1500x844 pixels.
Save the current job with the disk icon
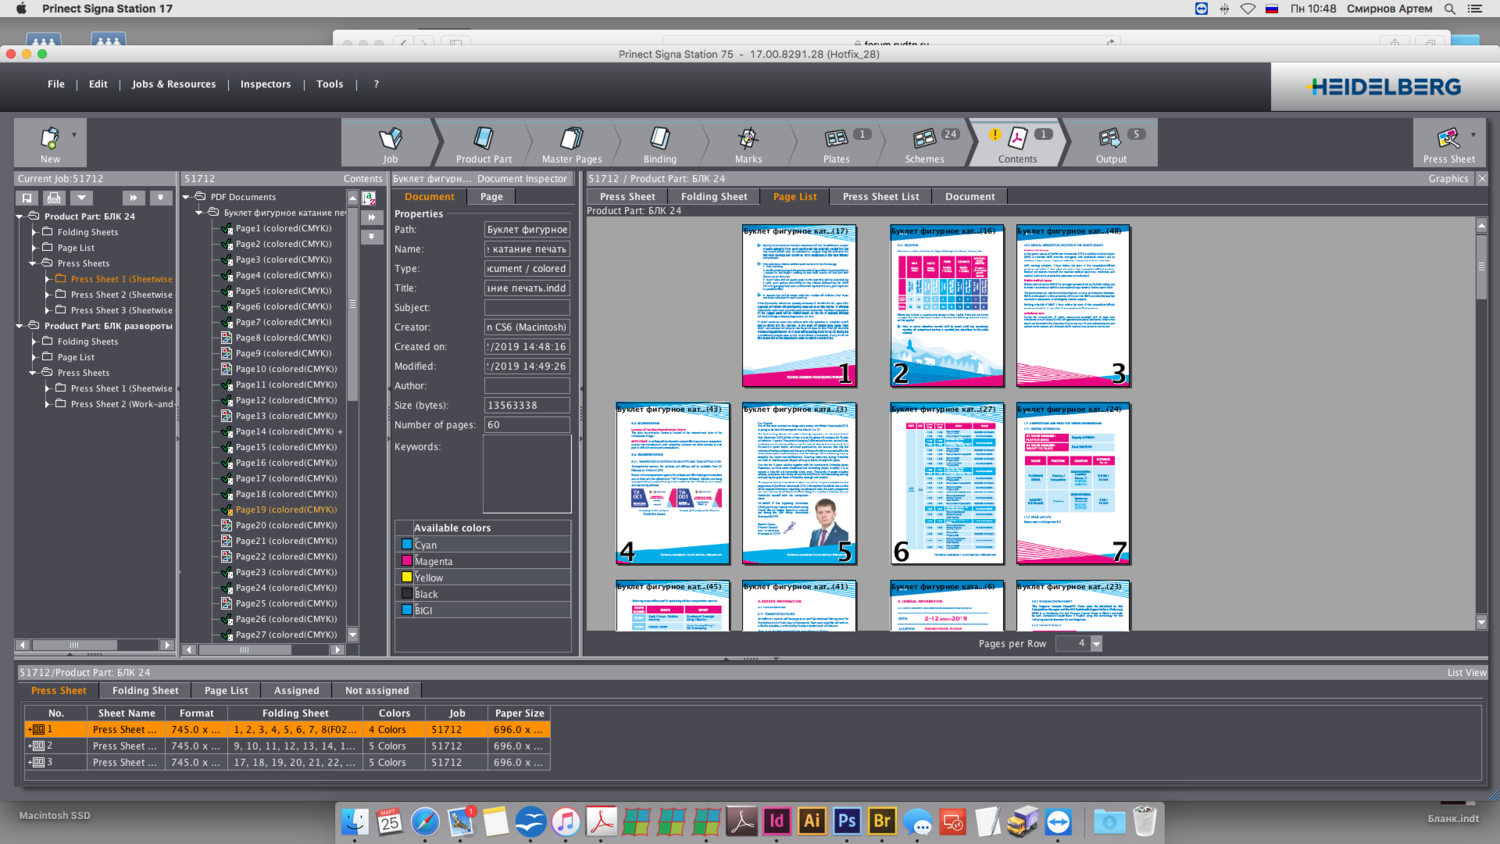27,198
